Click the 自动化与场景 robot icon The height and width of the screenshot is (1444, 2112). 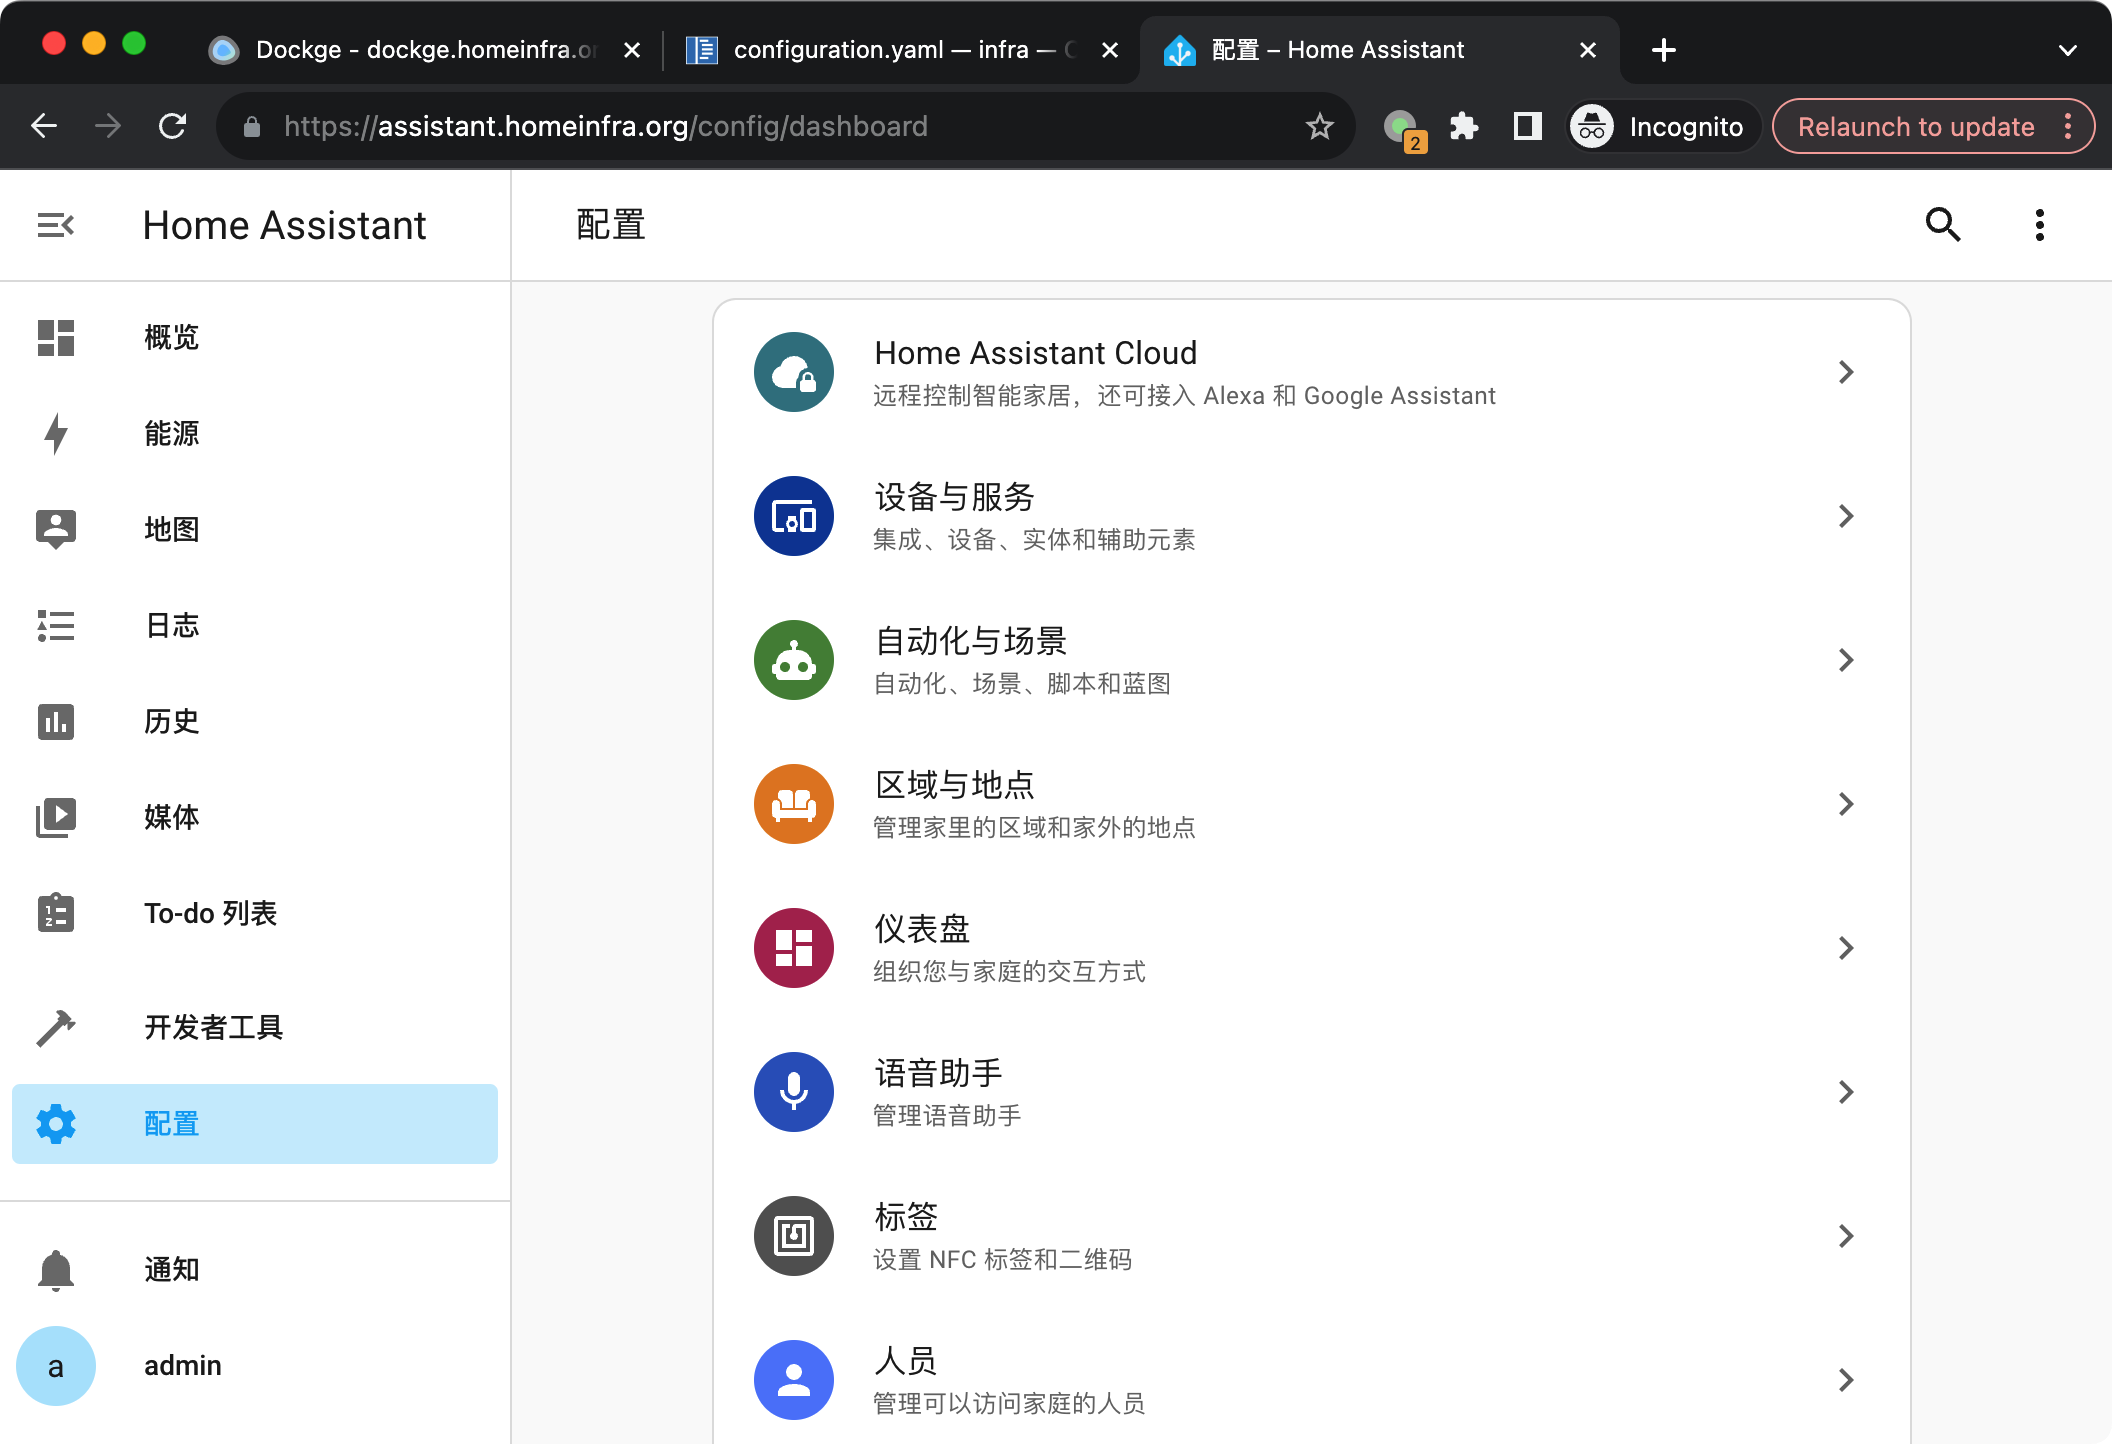click(x=793, y=660)
